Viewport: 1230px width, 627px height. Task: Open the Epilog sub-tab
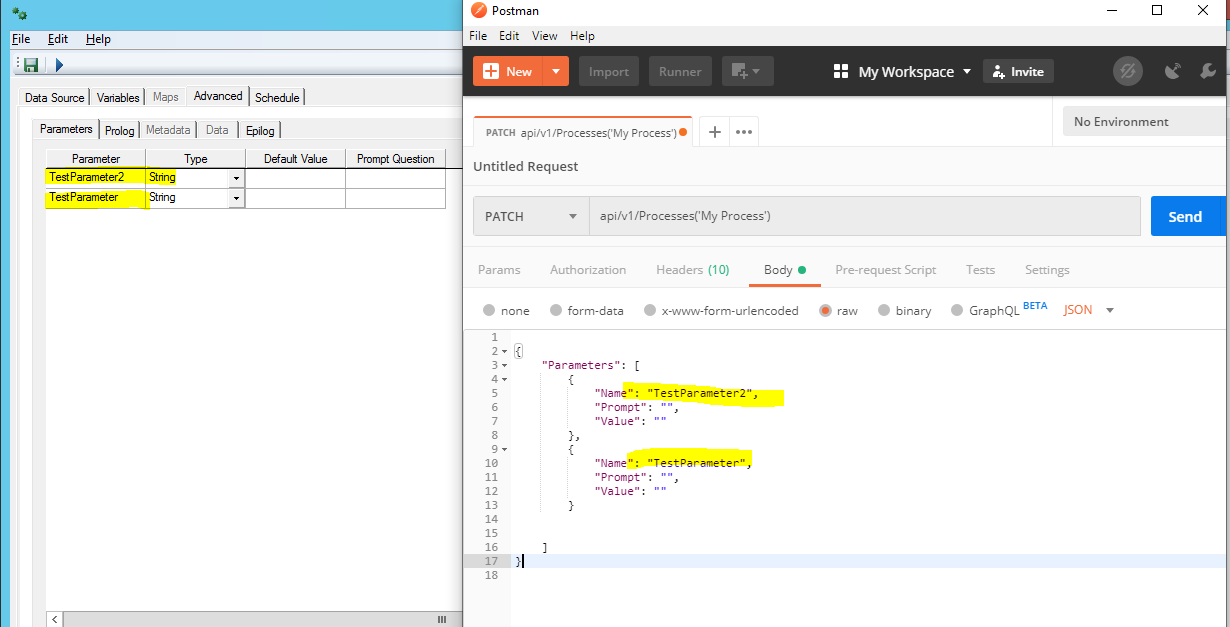(260, 130)
